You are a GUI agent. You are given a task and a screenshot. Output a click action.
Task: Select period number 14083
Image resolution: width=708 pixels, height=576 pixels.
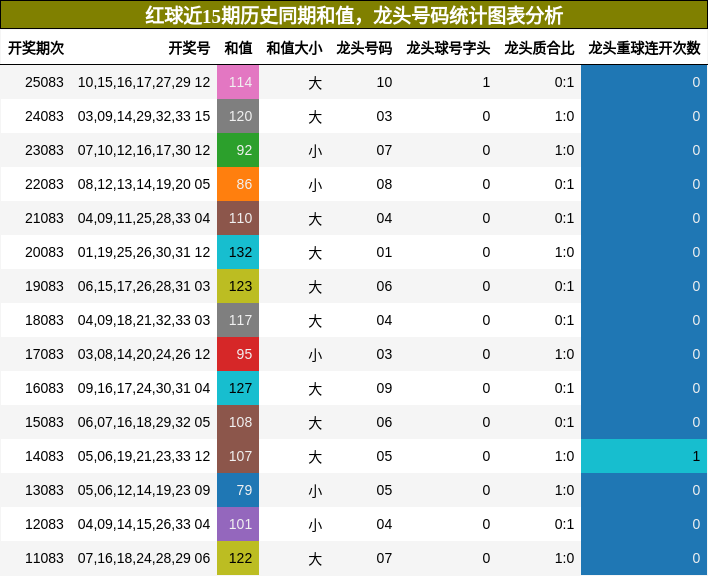[44, 456]
